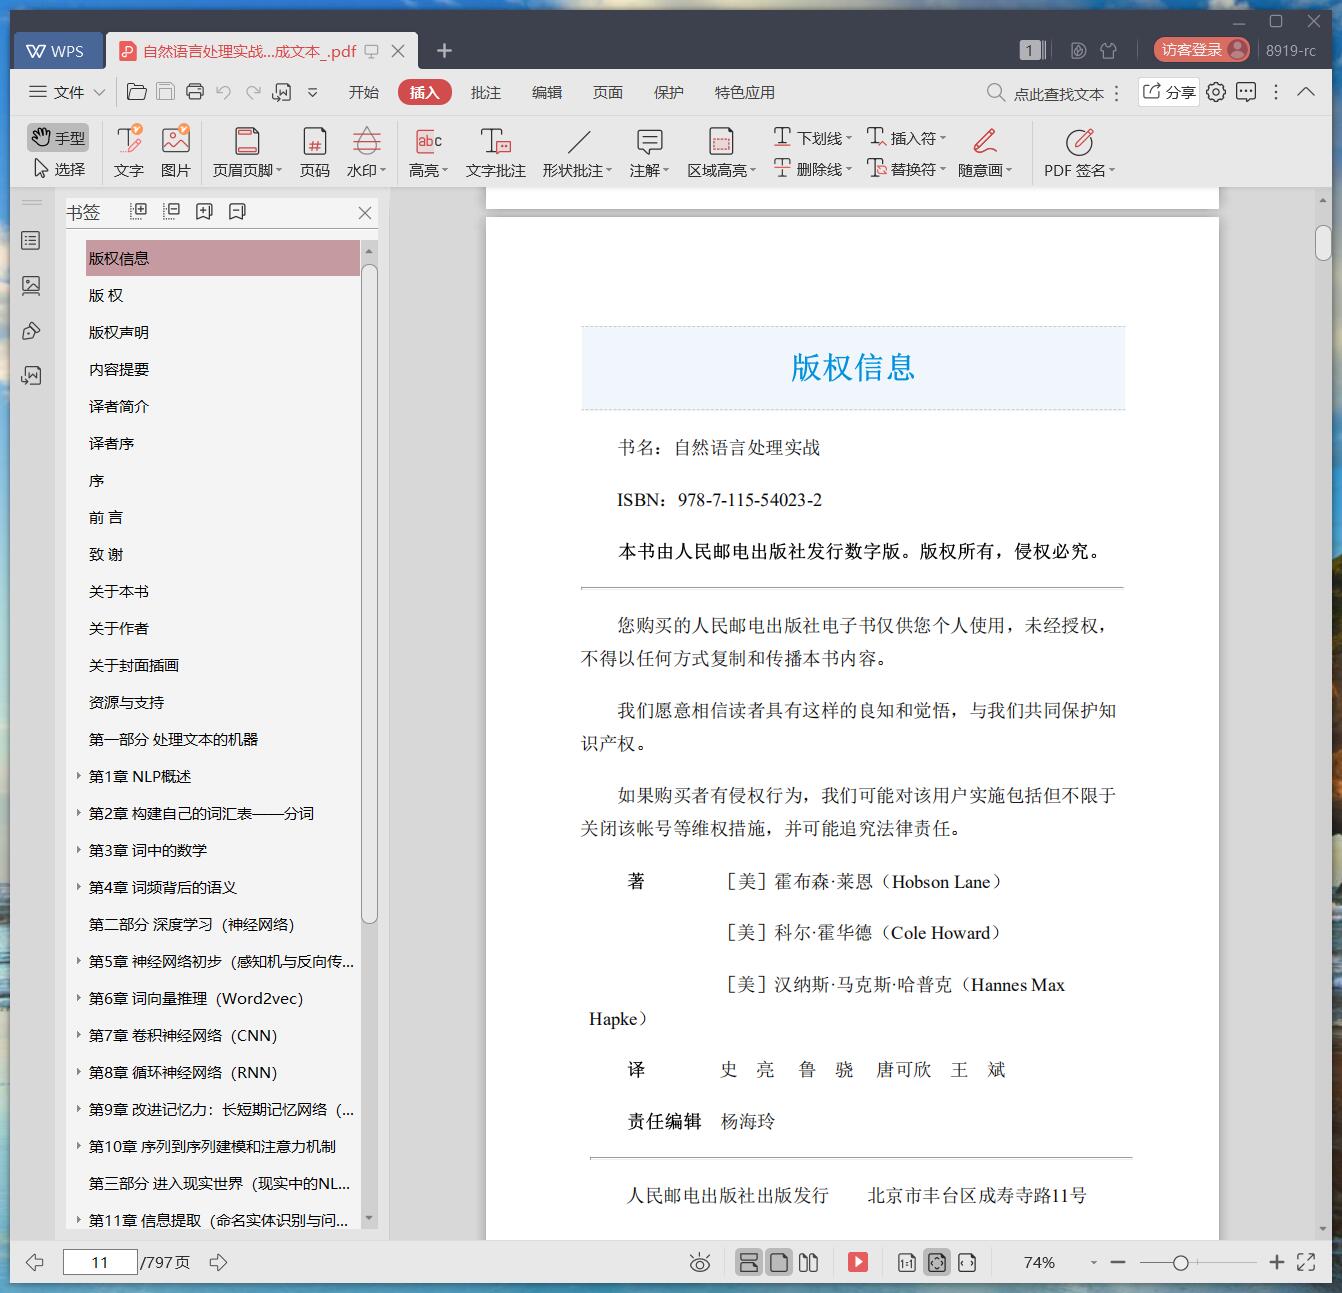This screenshot has height=1293, width=1342.
Task: Click the Redo arrow icon
Action: [254, 92]
